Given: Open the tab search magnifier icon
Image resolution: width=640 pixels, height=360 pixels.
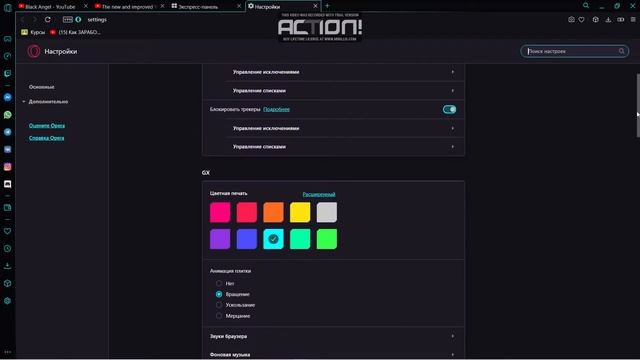Looking at the screenshot, I should [586, 6].
